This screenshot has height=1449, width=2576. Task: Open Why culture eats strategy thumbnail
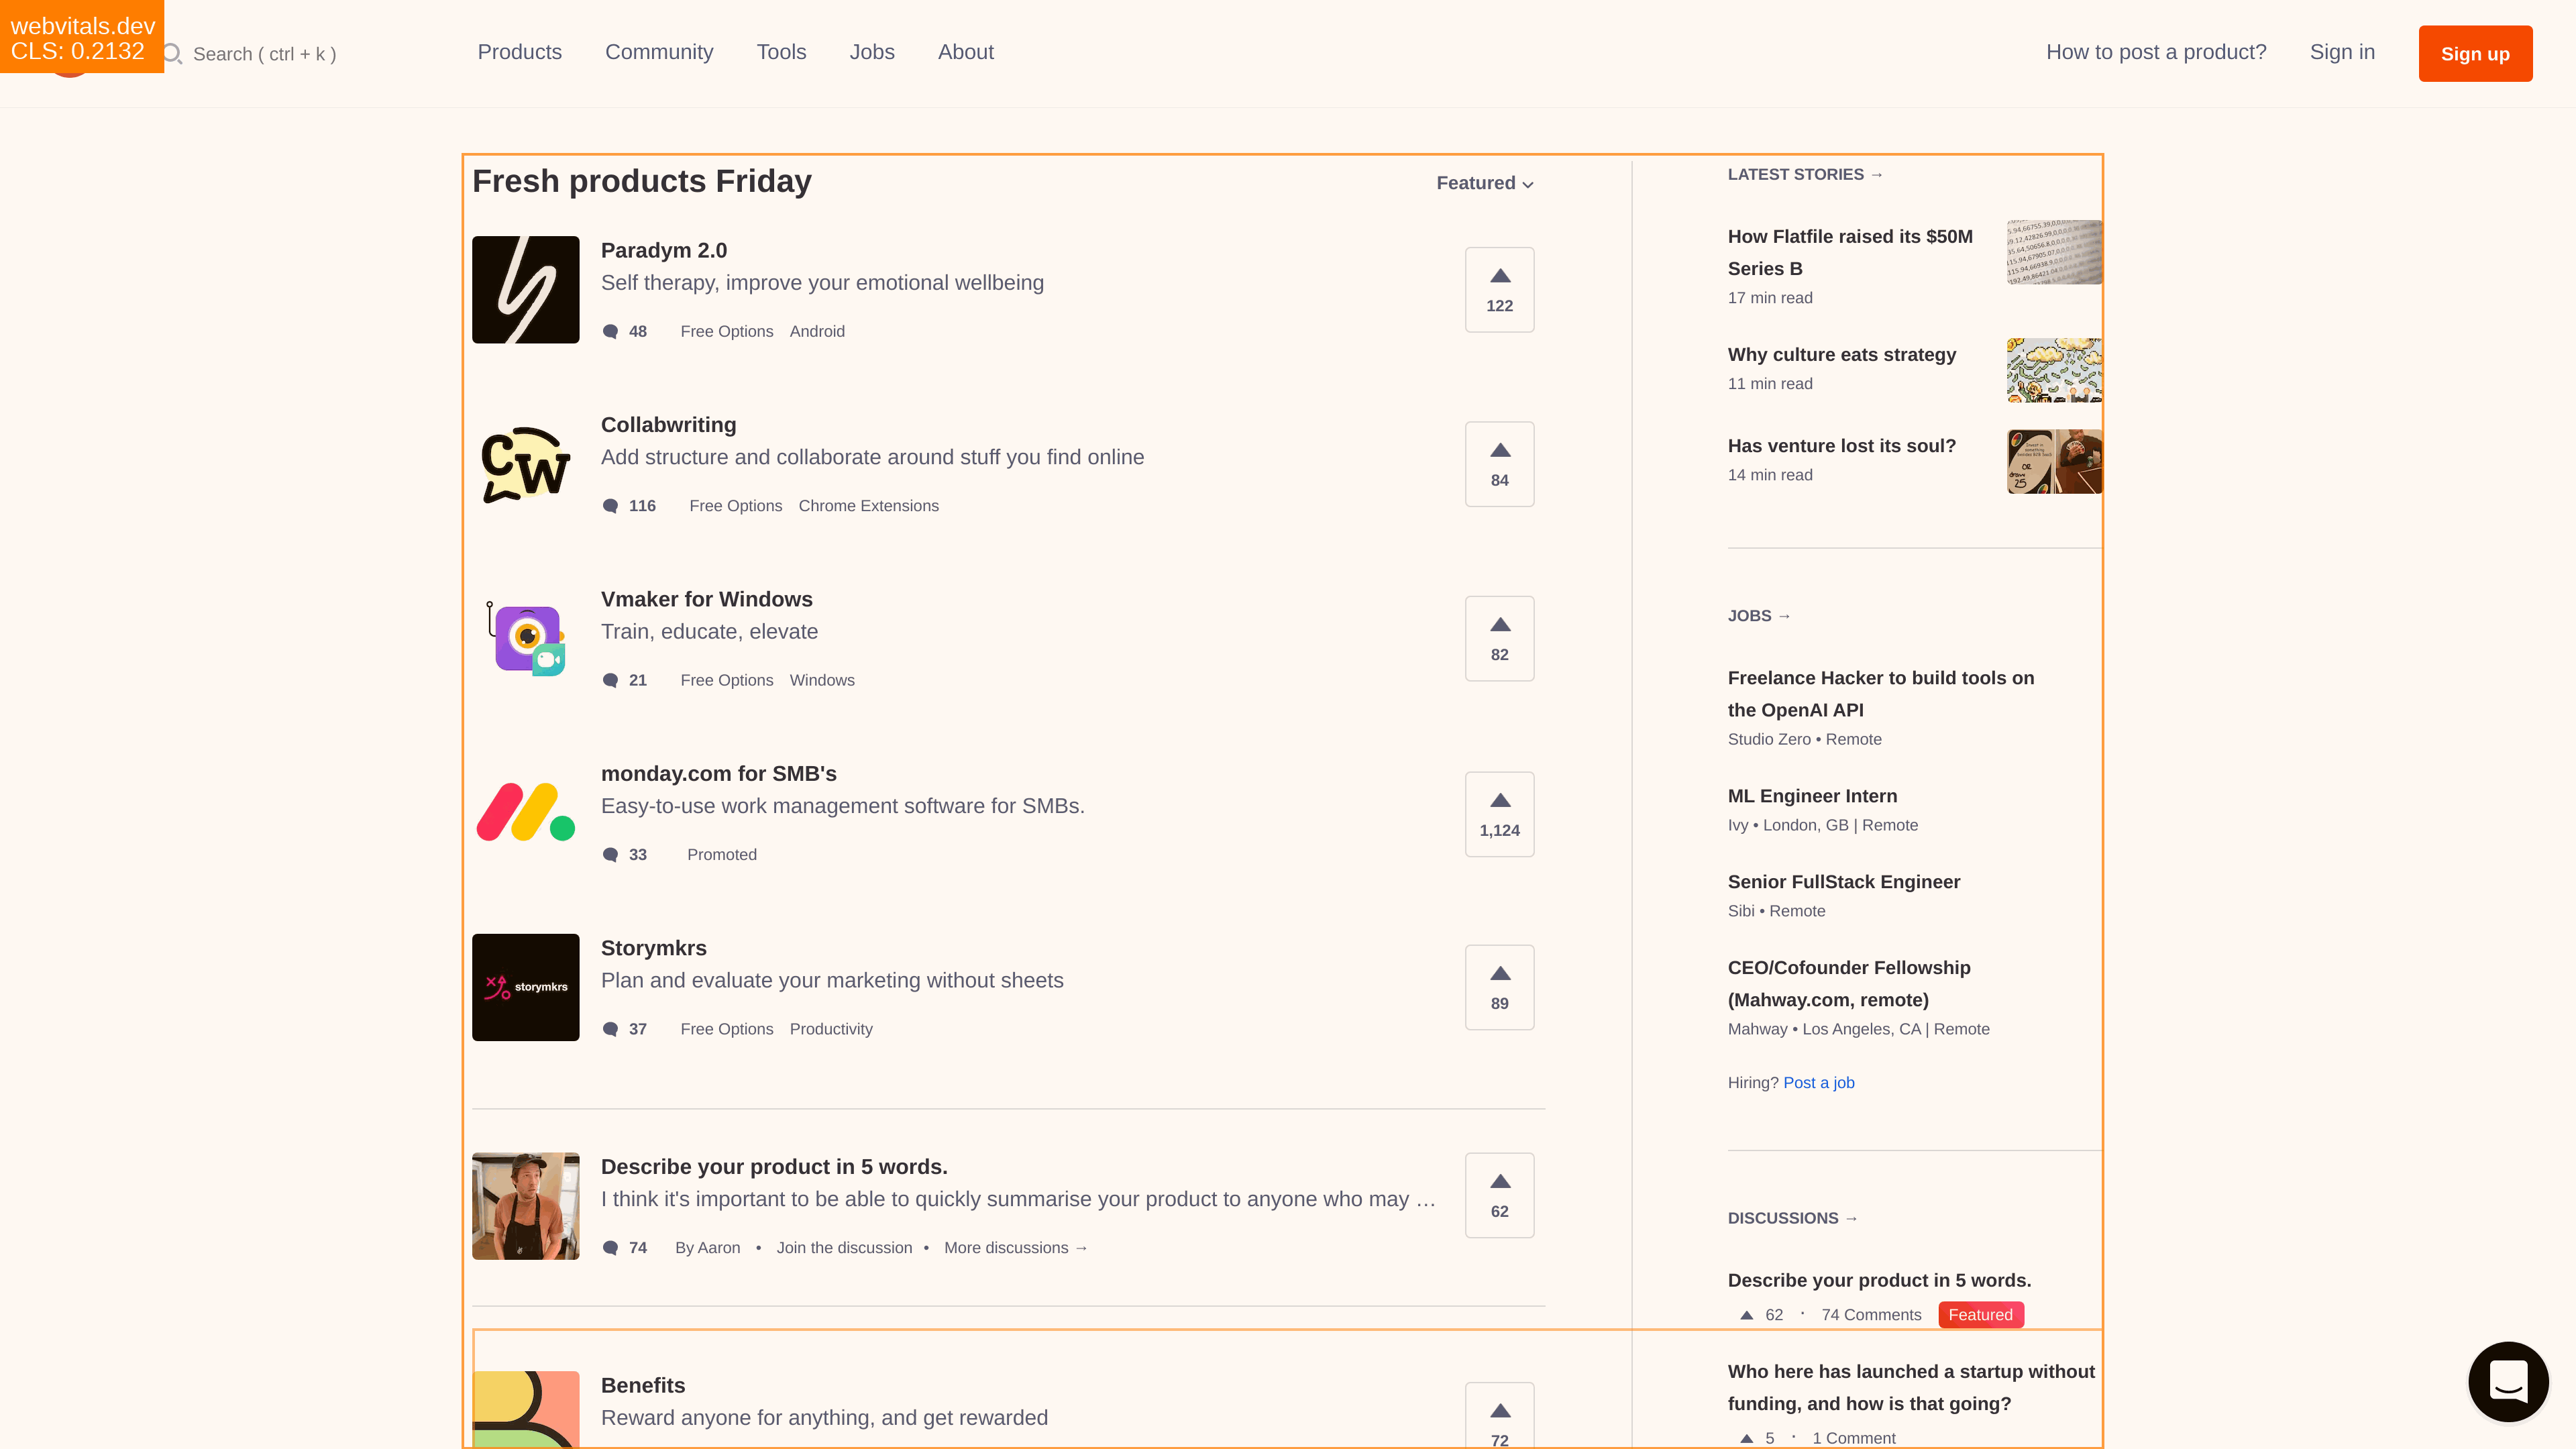click(2054, 370)
